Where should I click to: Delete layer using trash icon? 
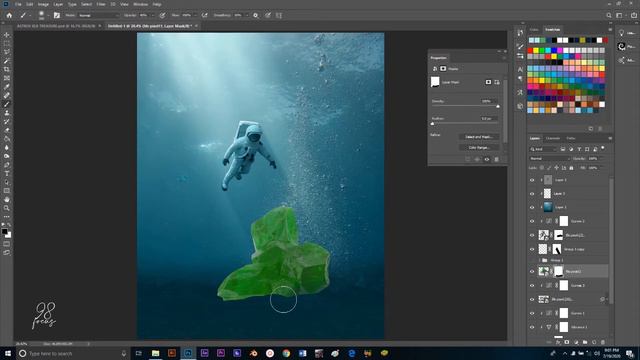[603, 342]
